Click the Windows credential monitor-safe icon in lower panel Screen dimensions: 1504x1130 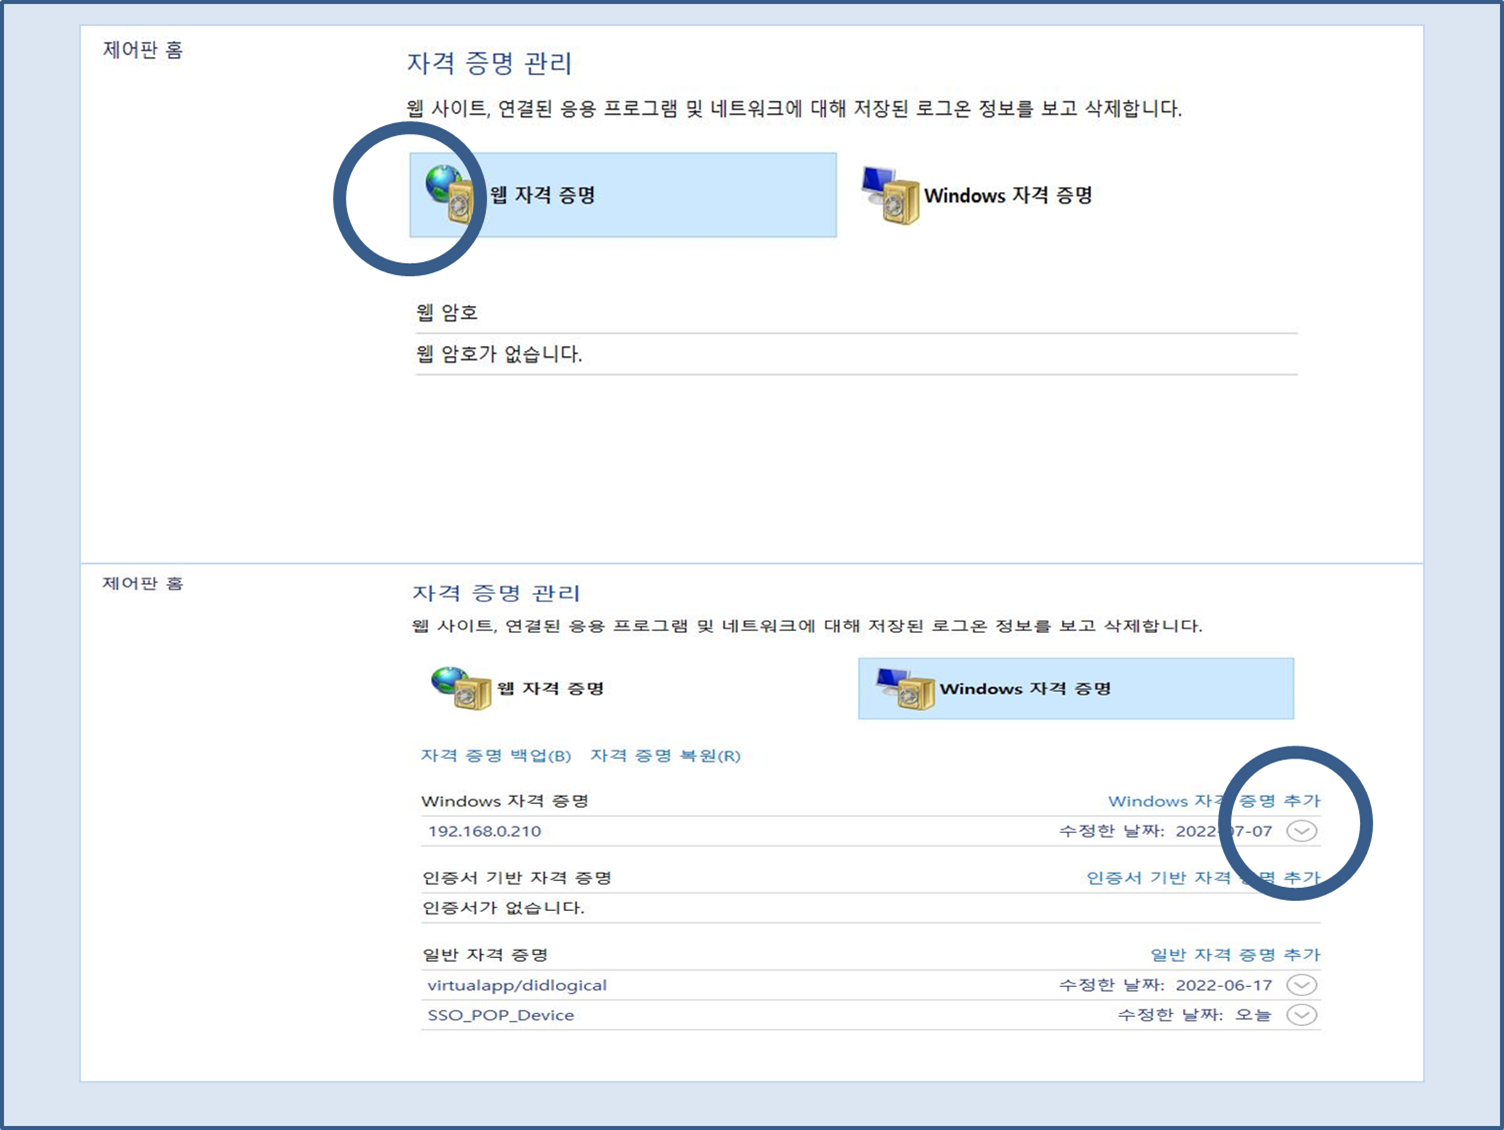(905, 688)
